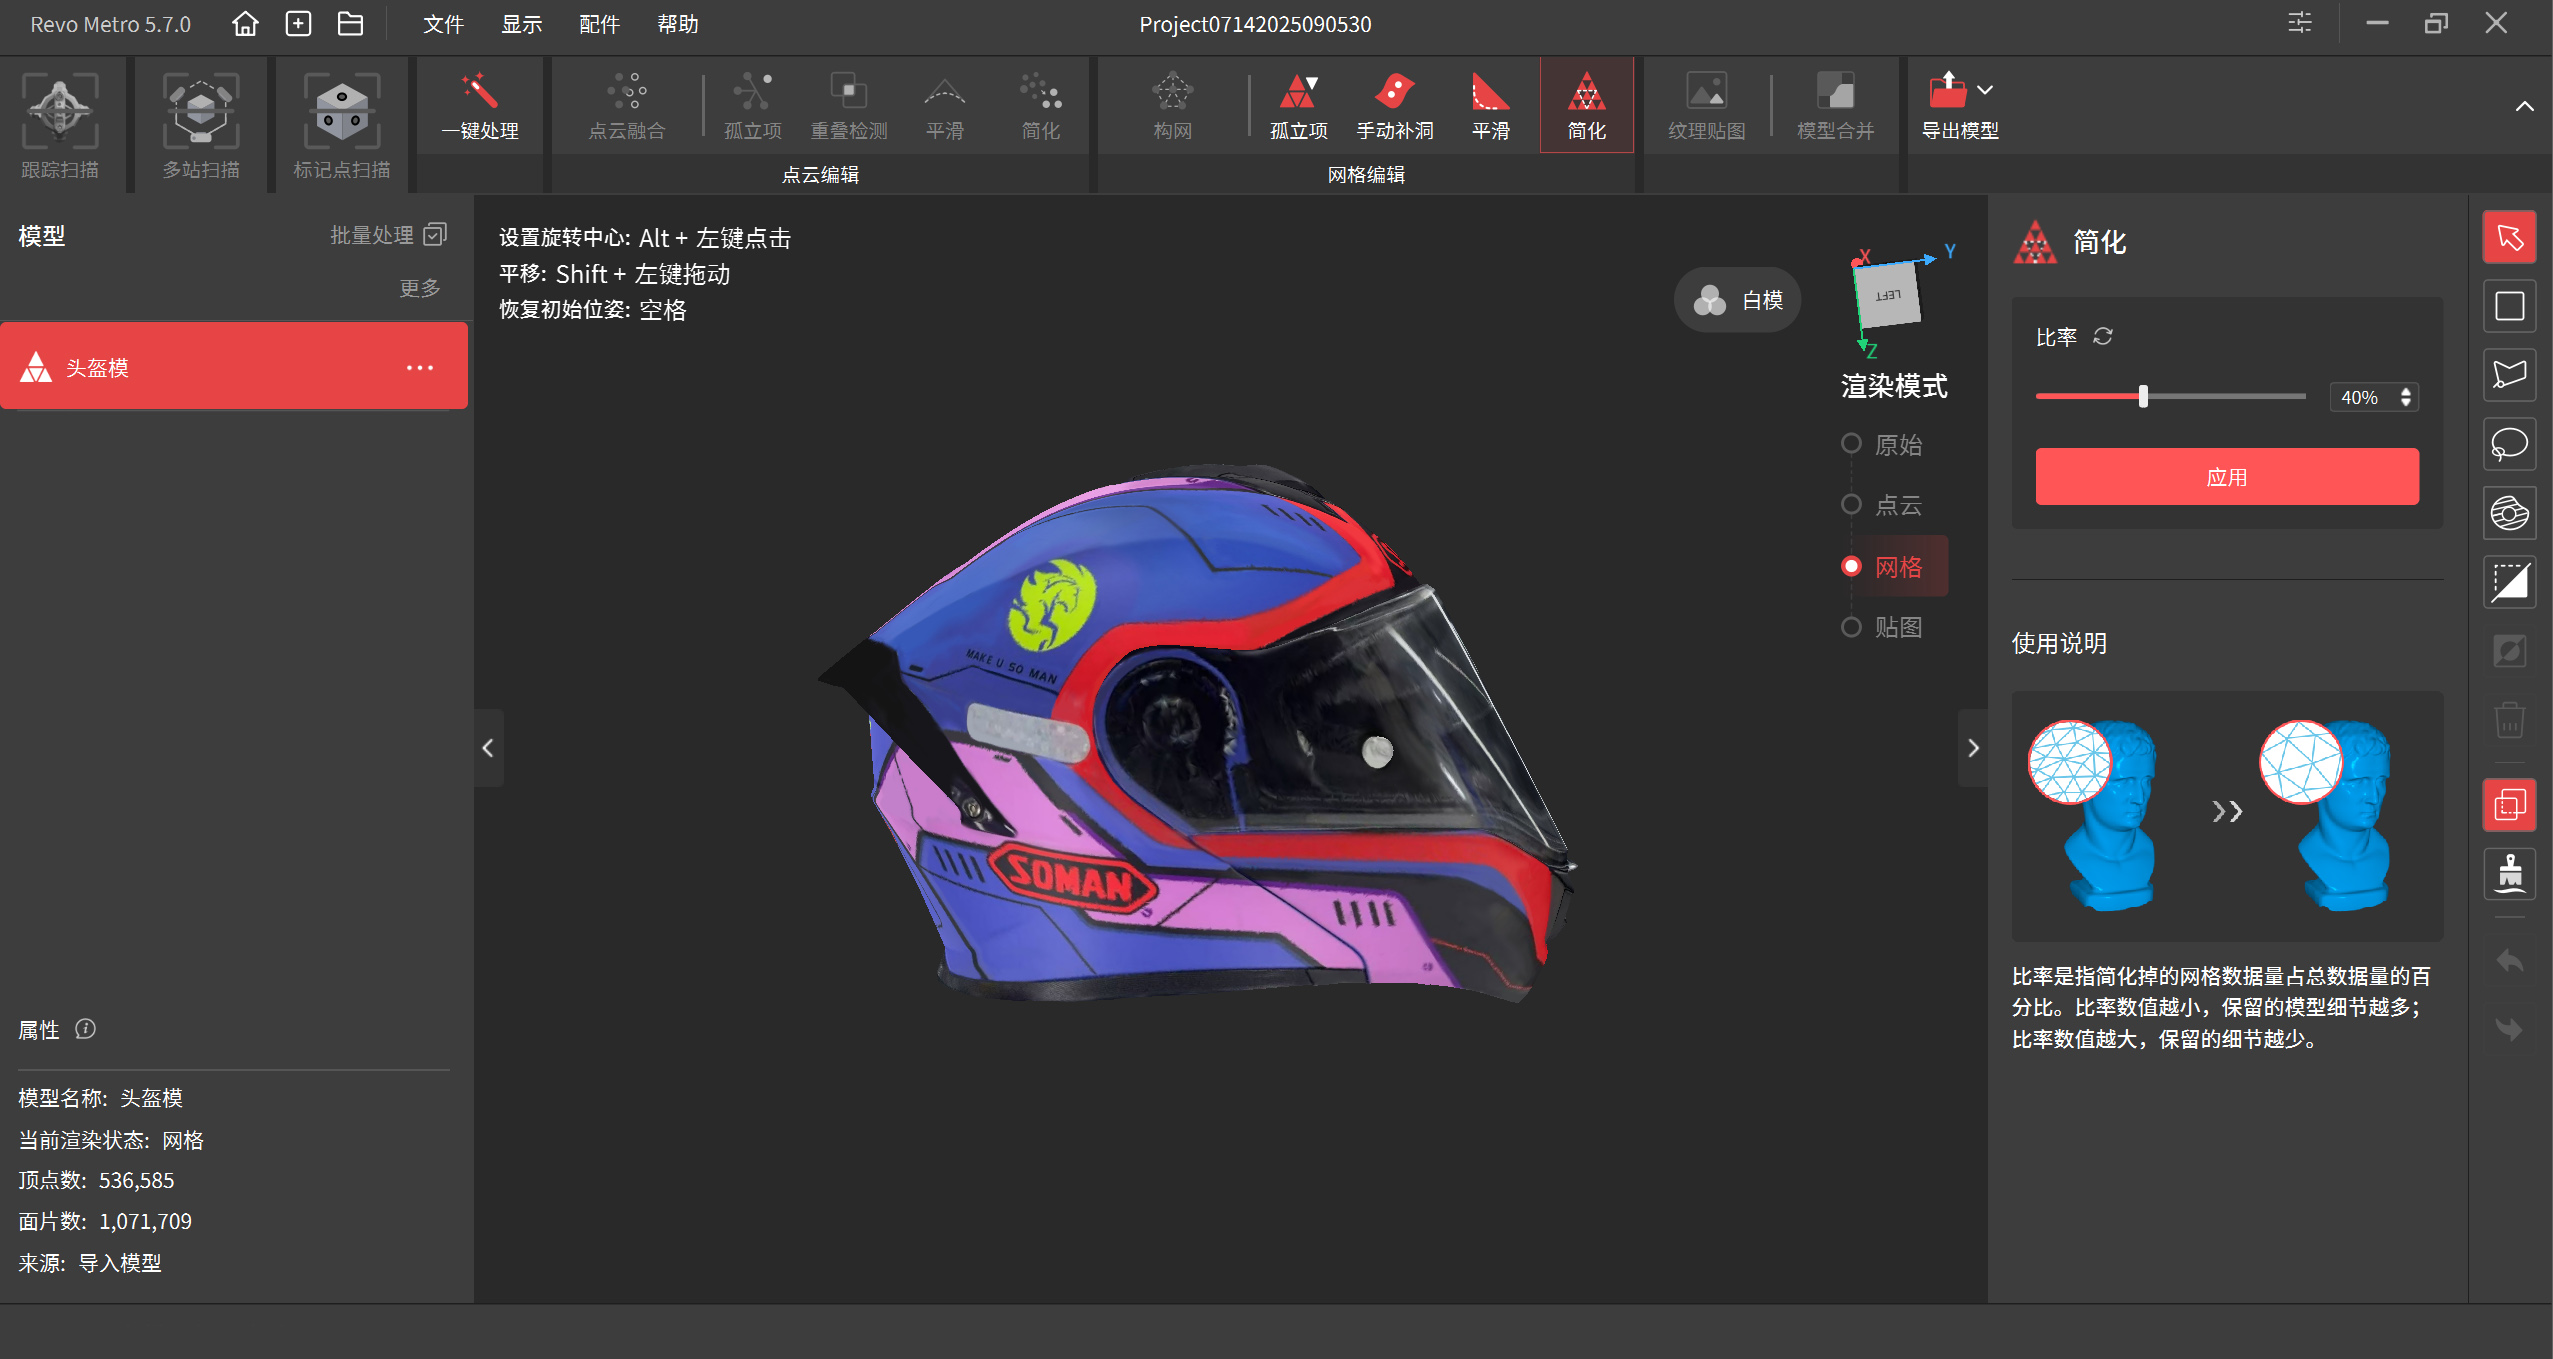2553x1359 pixels.
Task: Select the lasso selection tool in right sidebar
Action: click(2509, 444)
